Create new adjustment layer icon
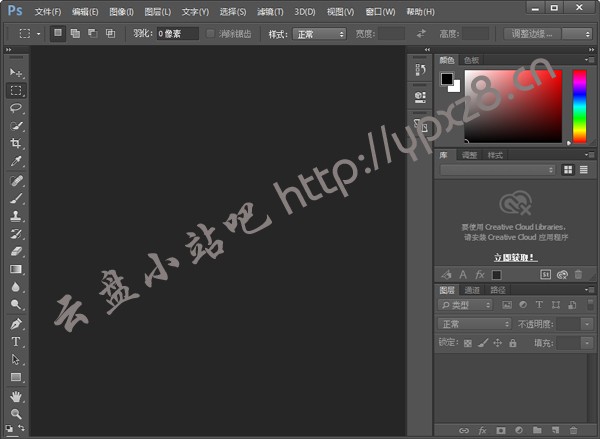Screen dimensions: 600x439 (519, 431)
